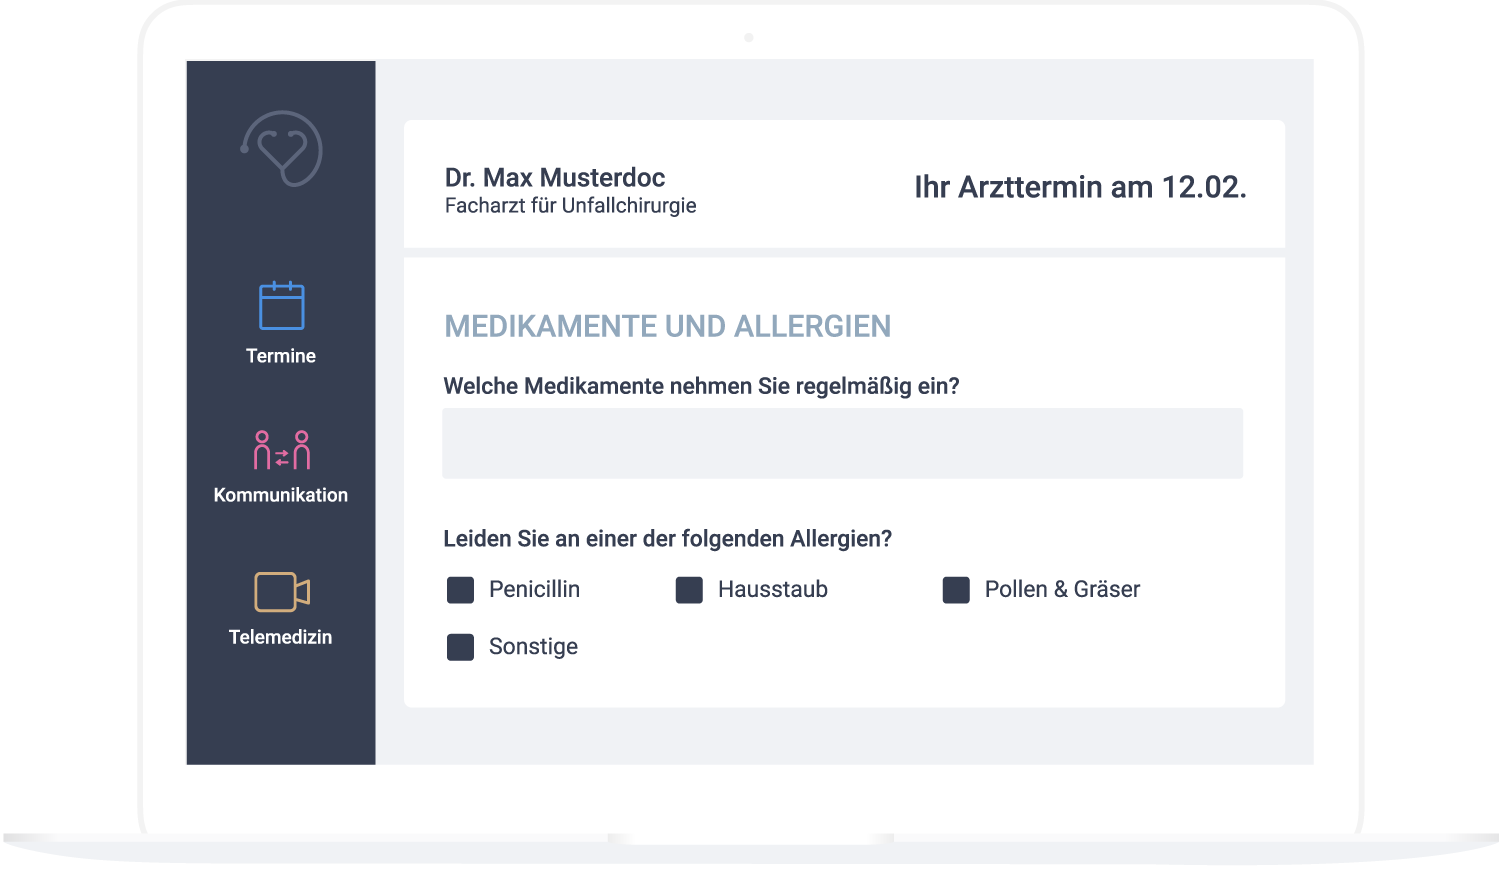The width and height of the screenshot is (1500, 879).
Task: Click the Sonstige label text
Action: [x=533, y=647]
